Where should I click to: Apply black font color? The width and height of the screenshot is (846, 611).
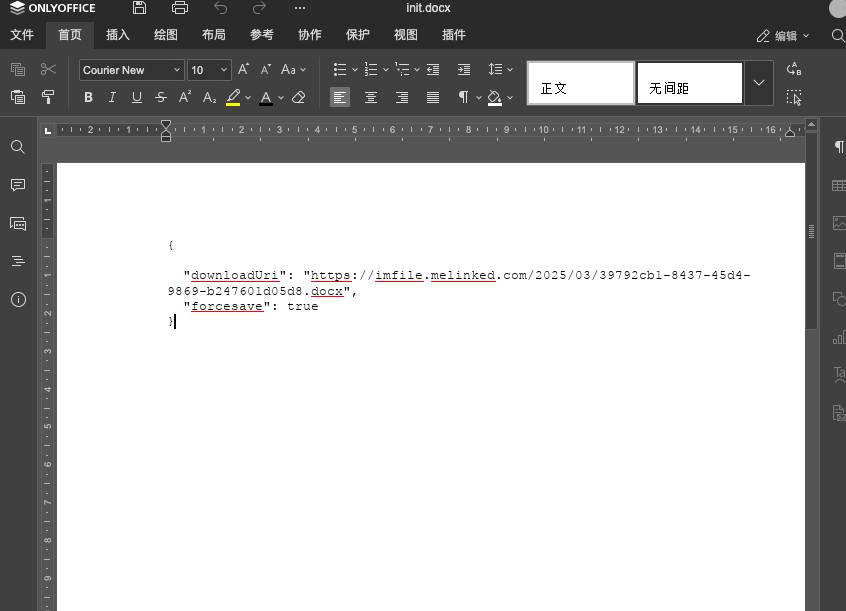[266, 97]
